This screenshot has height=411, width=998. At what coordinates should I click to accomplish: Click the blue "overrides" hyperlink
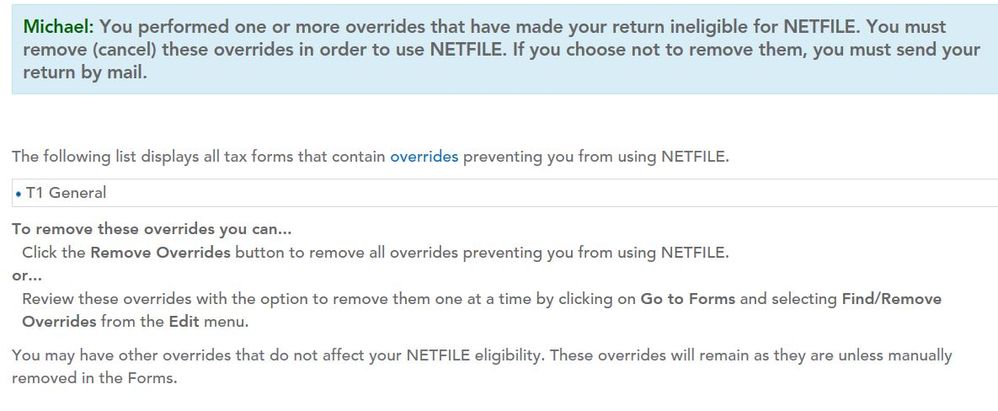[x=423, y=157]
